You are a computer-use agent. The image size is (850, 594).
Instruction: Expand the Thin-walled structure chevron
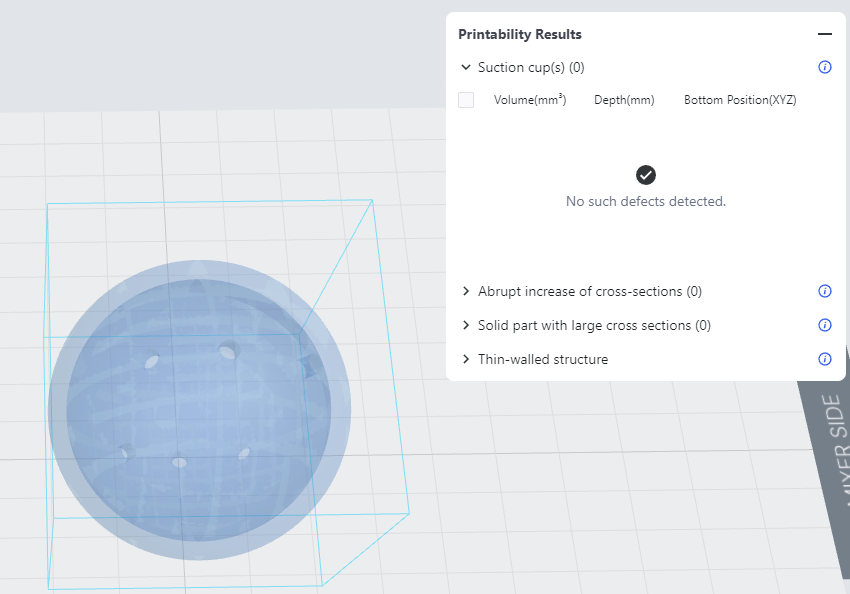tap(466, 360)
